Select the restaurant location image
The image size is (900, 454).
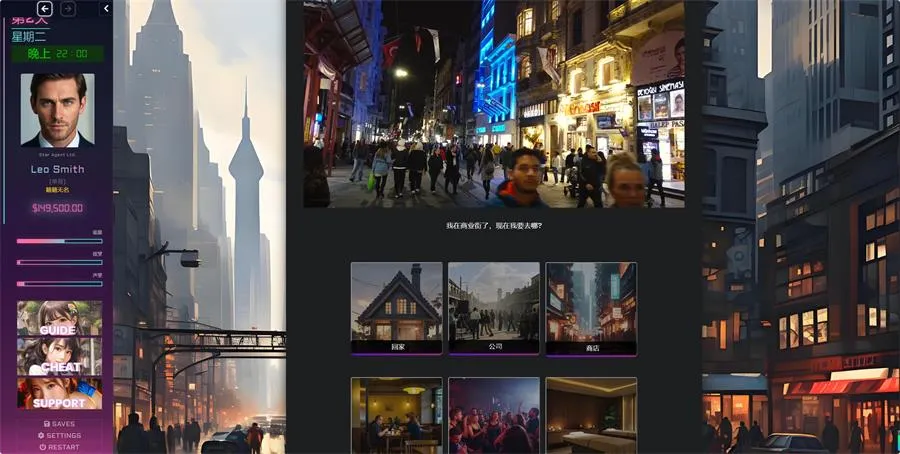396,415
